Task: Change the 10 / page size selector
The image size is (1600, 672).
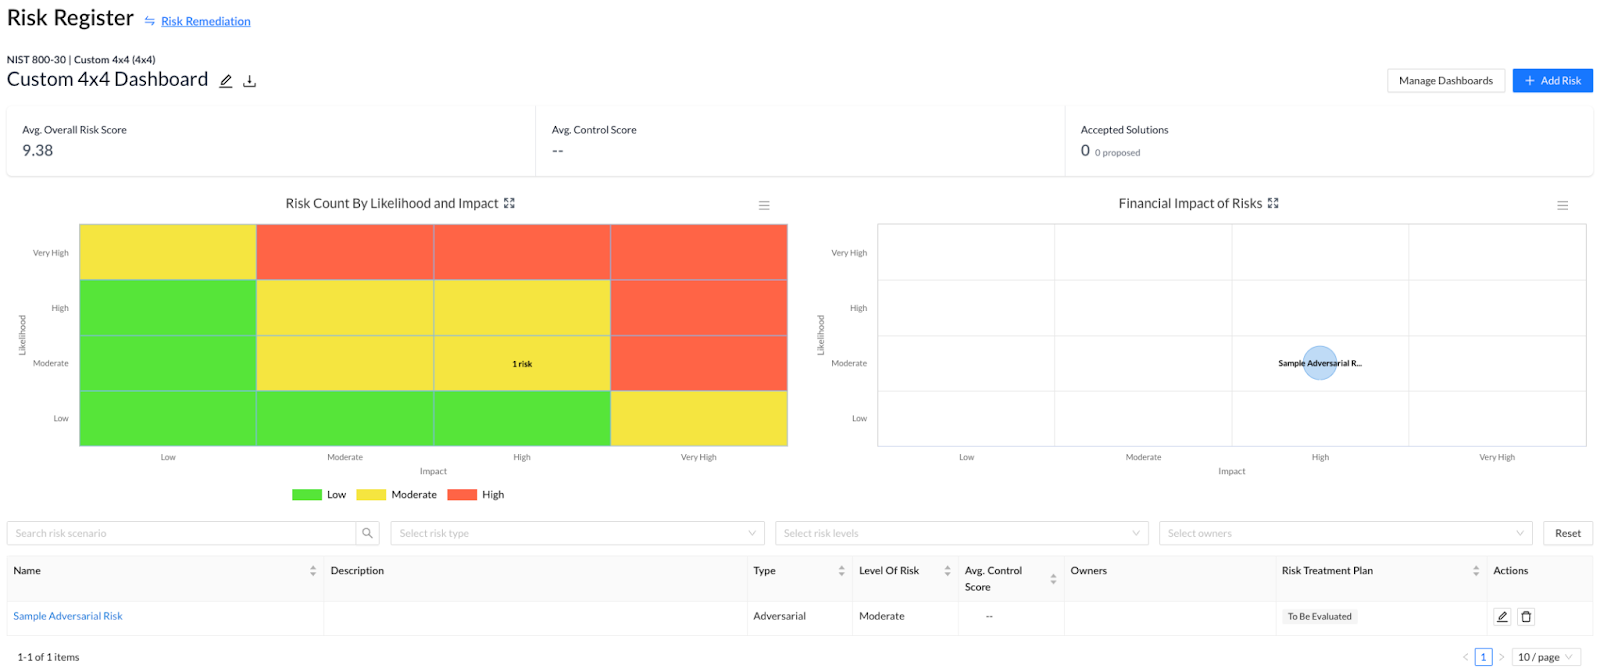Action: (1545, 657)
